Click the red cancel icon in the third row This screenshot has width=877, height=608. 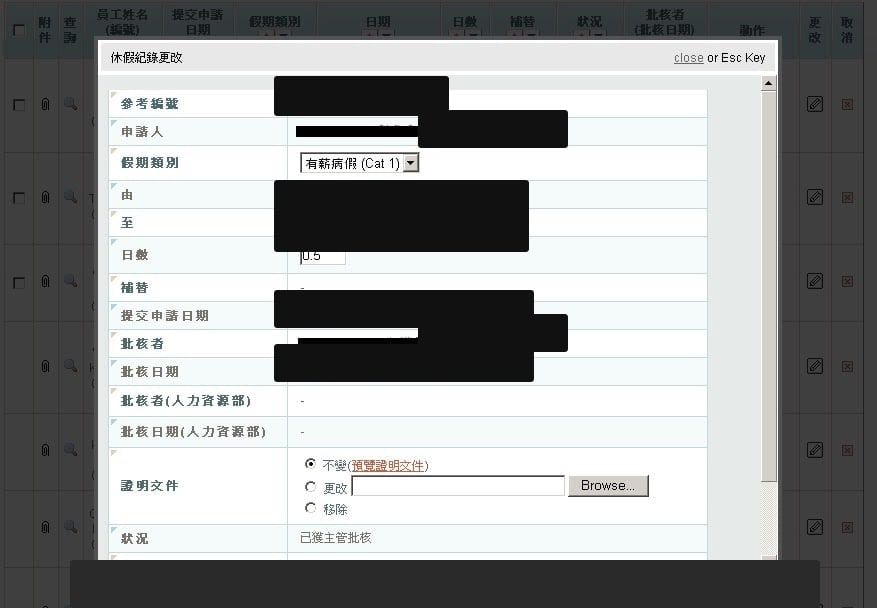point(847,281)
